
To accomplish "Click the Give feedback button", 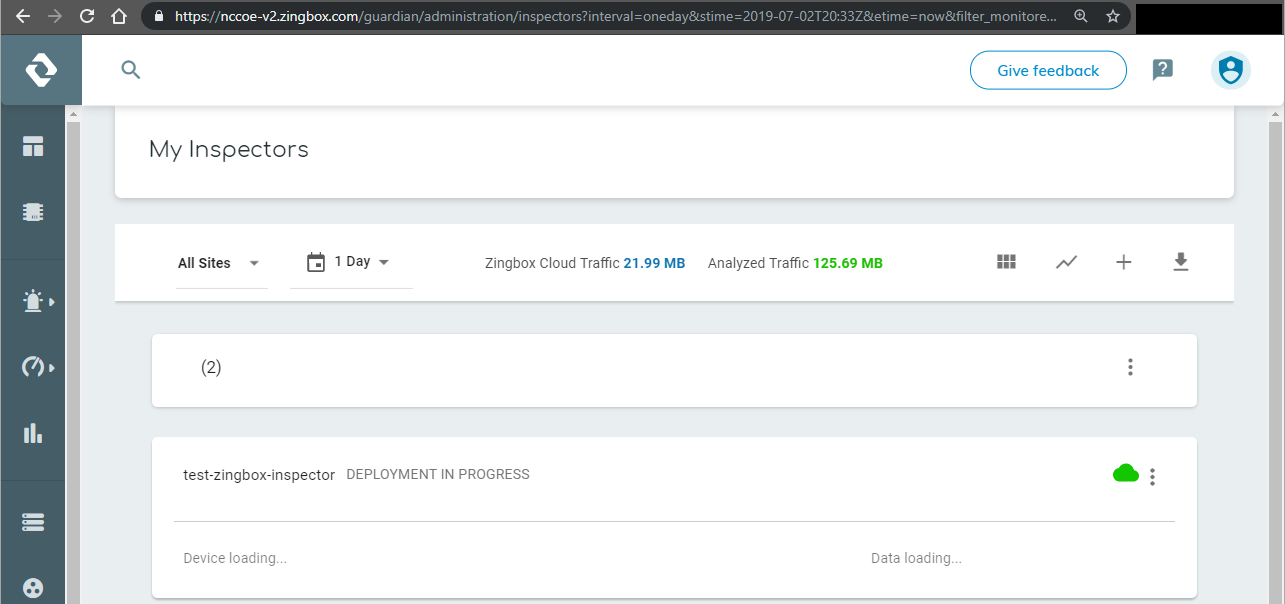I will [x=1047, y=70].
